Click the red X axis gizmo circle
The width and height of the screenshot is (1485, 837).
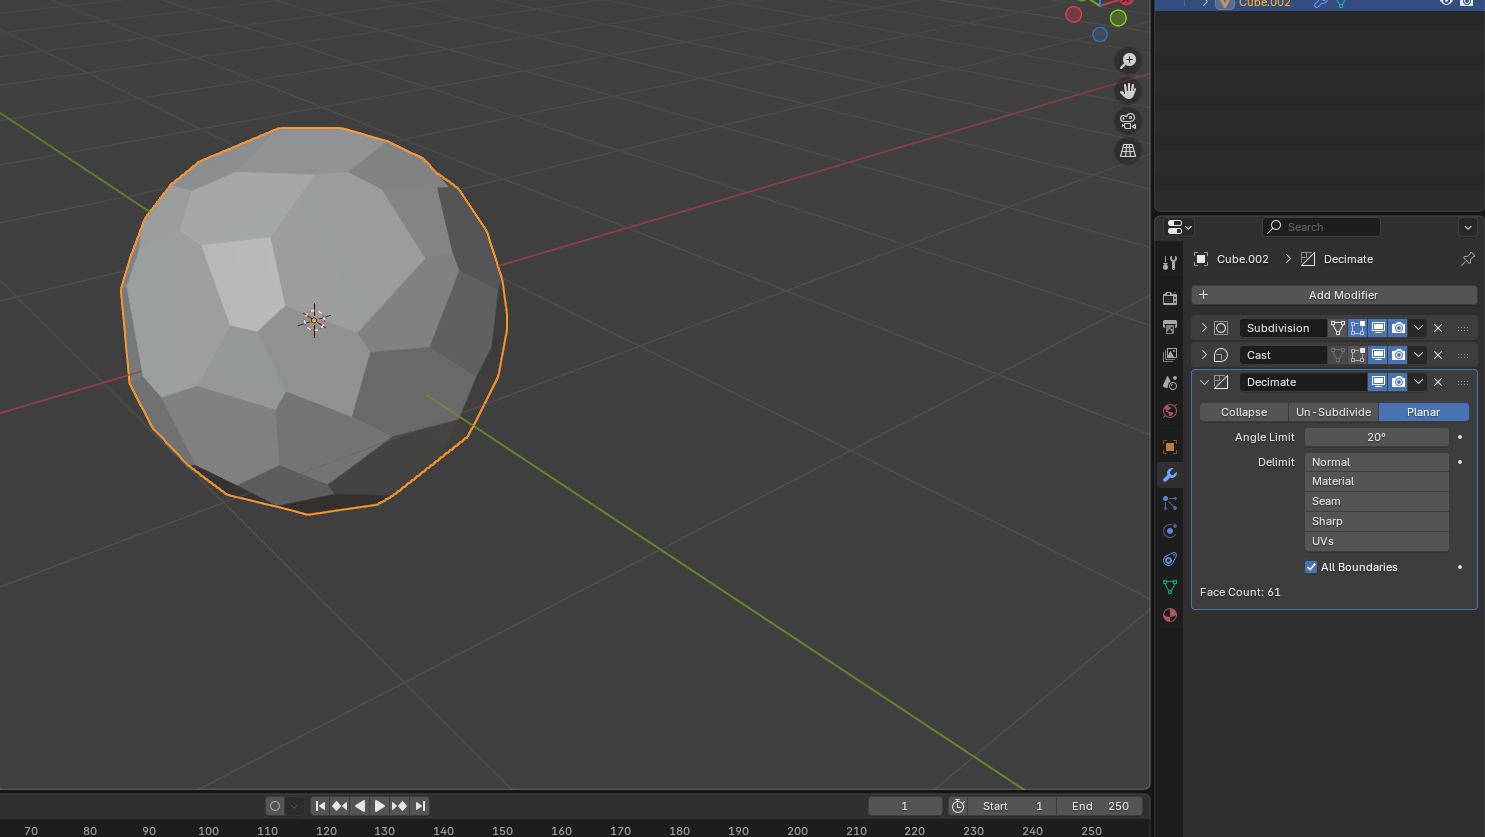1074,14
